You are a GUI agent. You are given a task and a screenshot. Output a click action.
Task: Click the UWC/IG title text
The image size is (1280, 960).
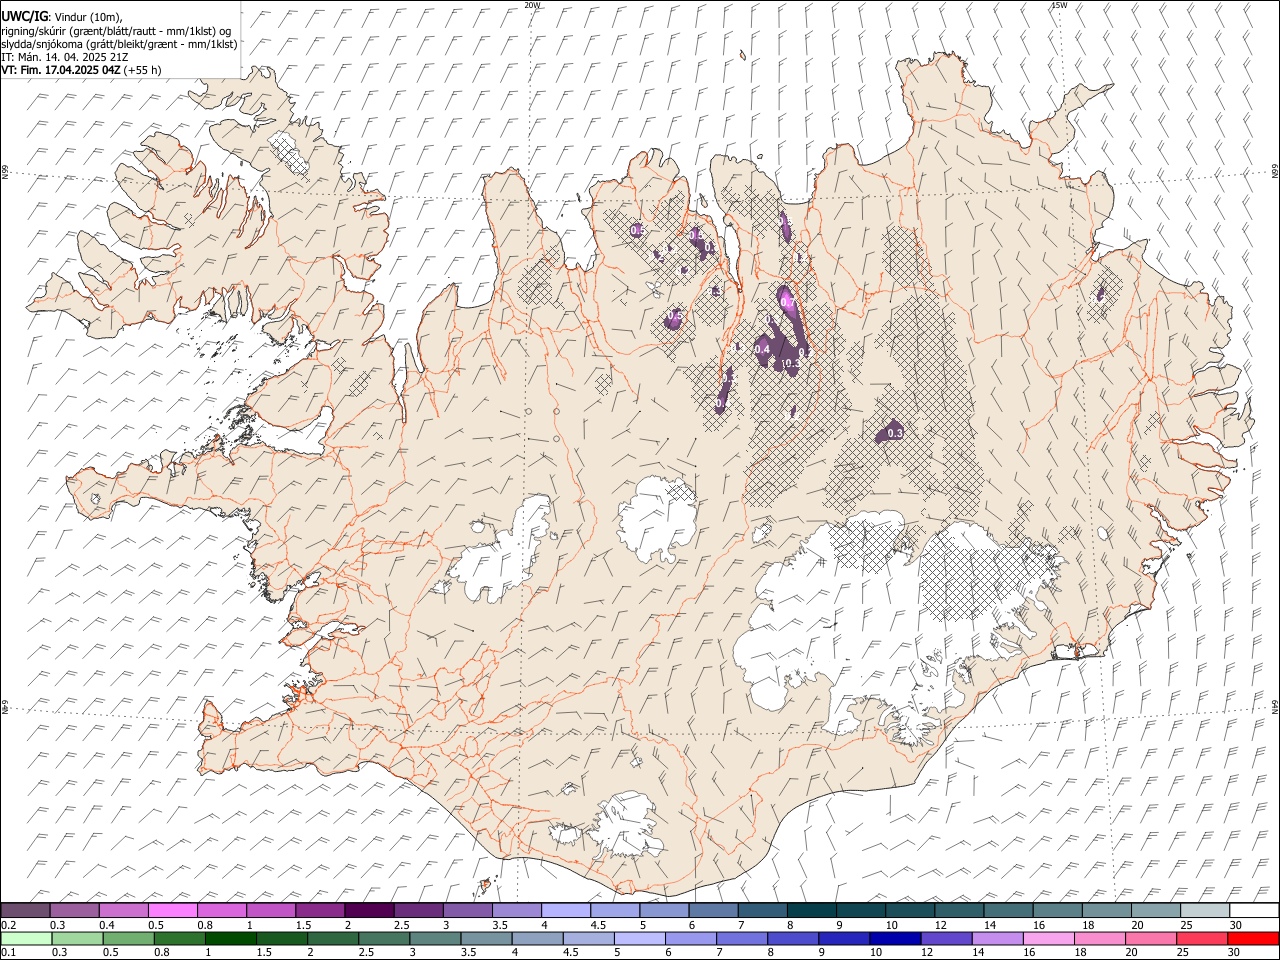(x=24, y=16)
